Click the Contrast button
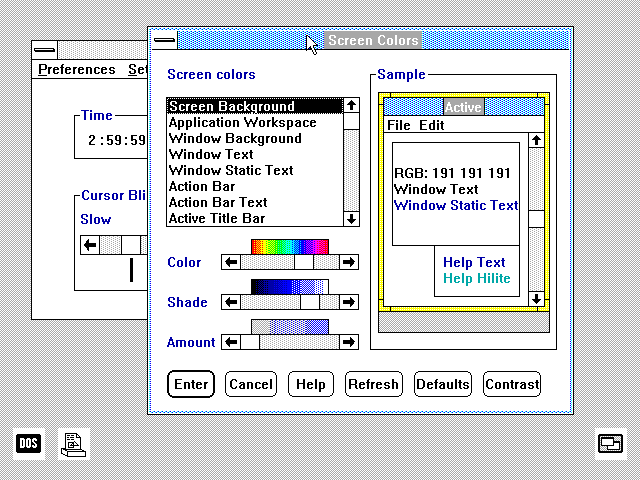 [512, 384]
